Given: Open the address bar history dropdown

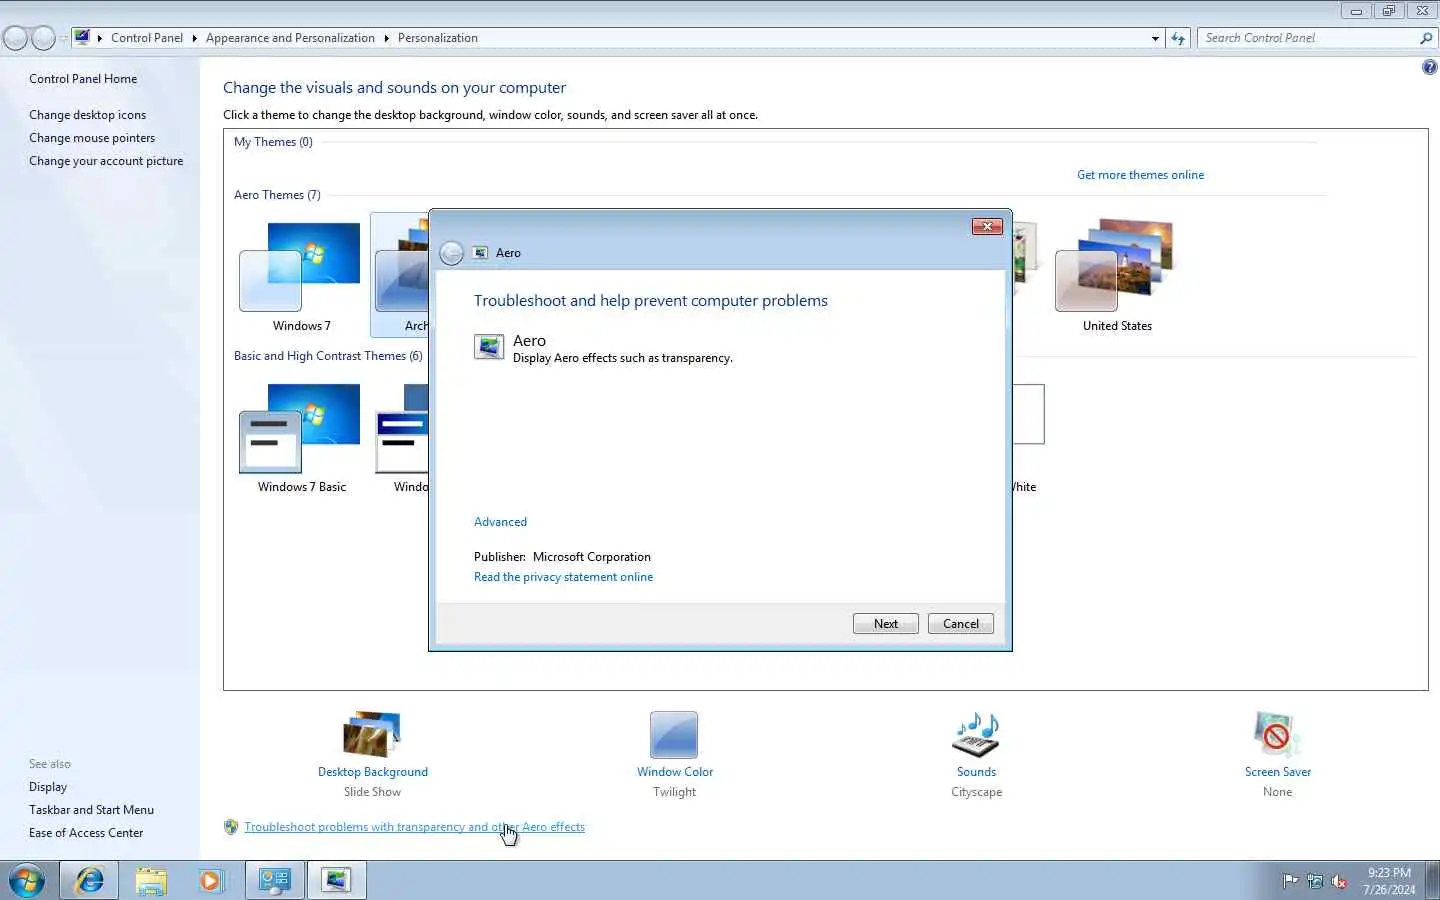Looking at the screenshot, I should coord(1155,38).
